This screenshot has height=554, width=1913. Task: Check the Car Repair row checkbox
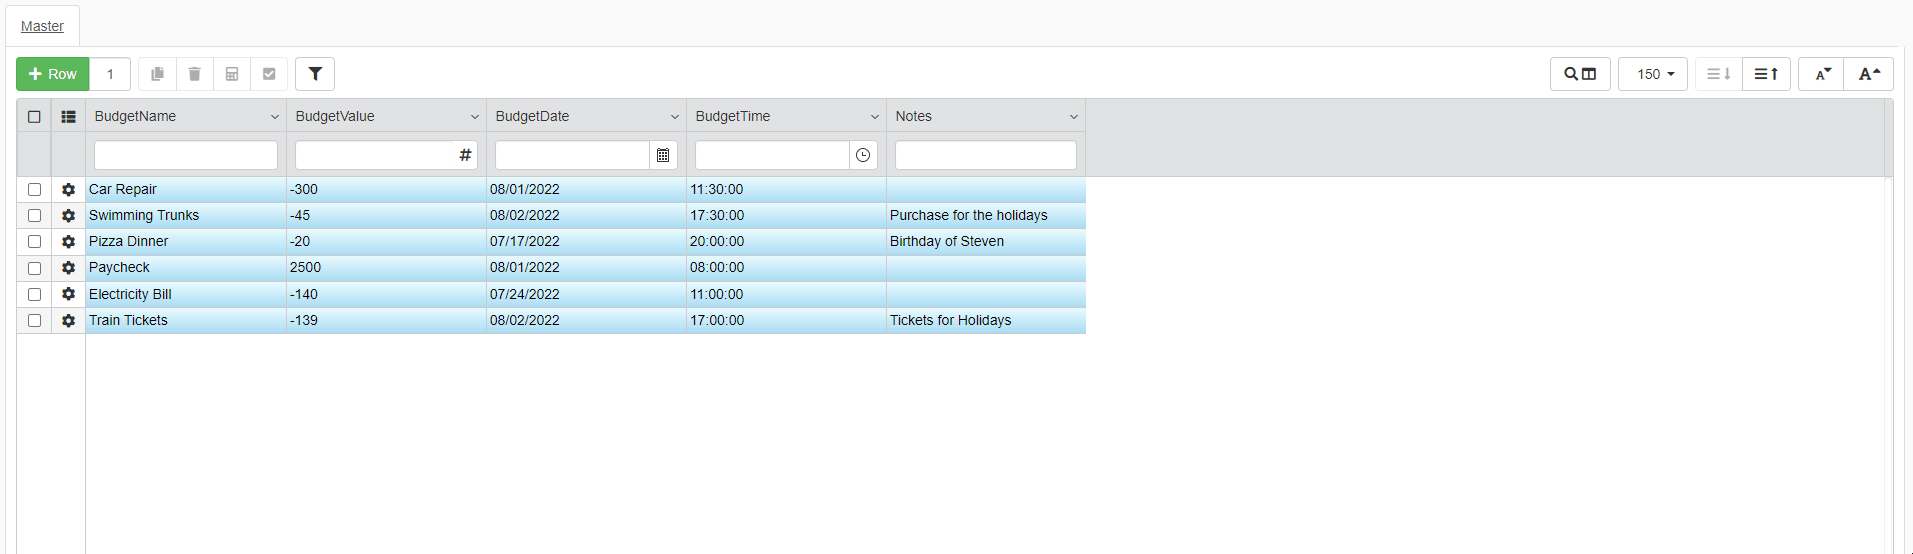click(34, 190)
